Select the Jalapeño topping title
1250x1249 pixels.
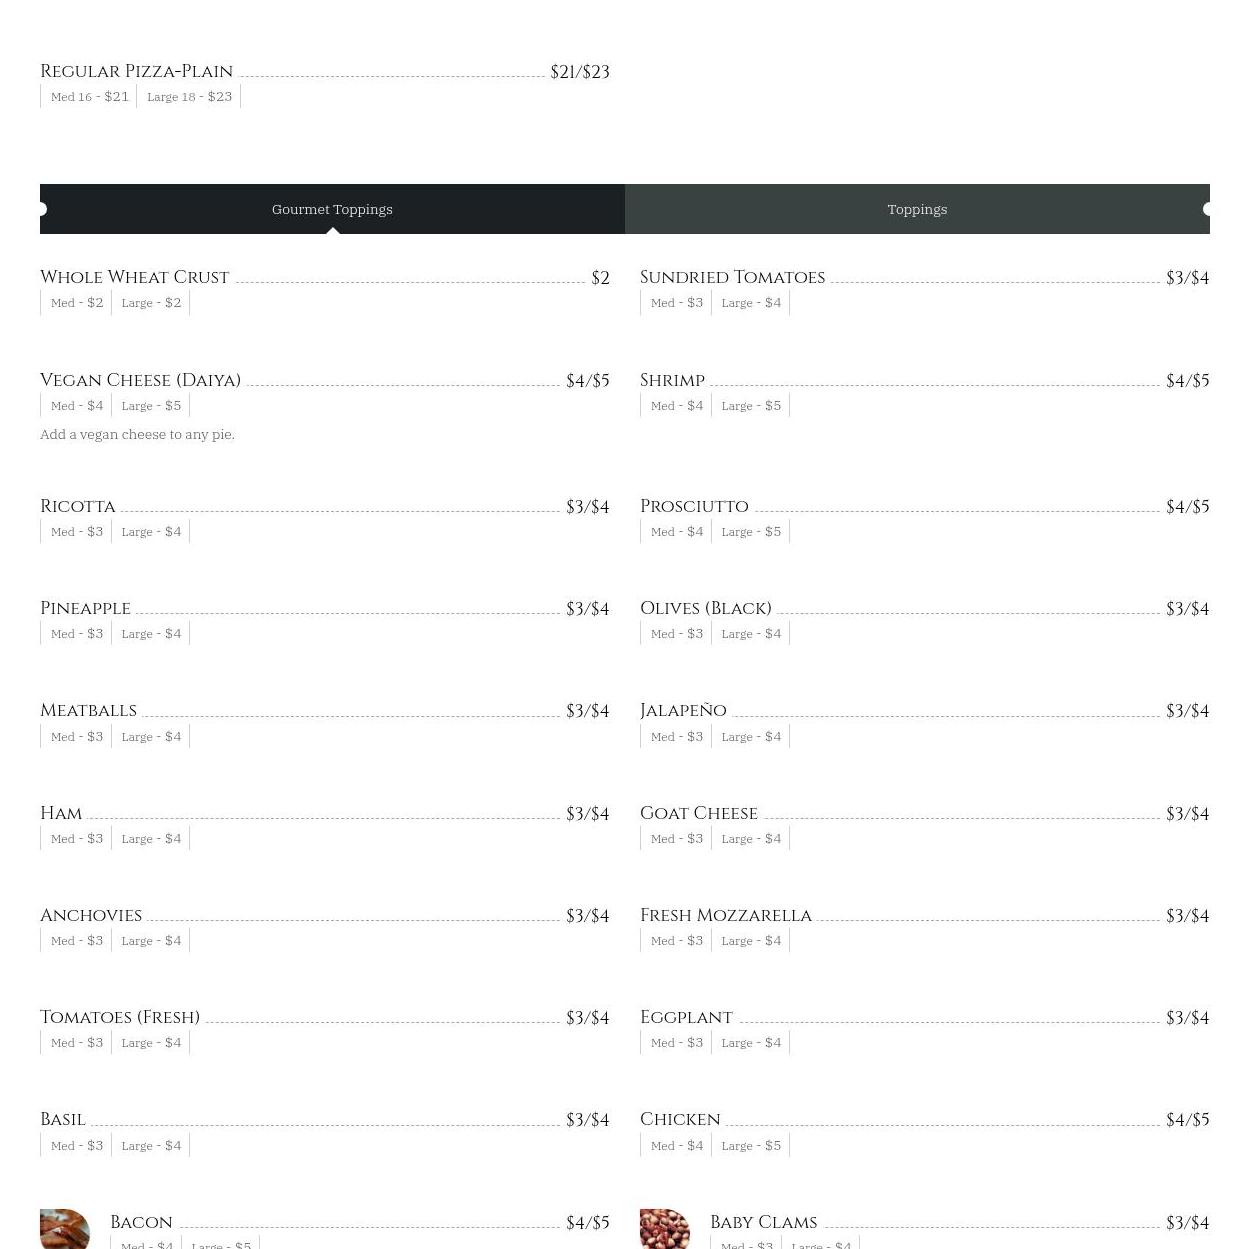point(683,710)
